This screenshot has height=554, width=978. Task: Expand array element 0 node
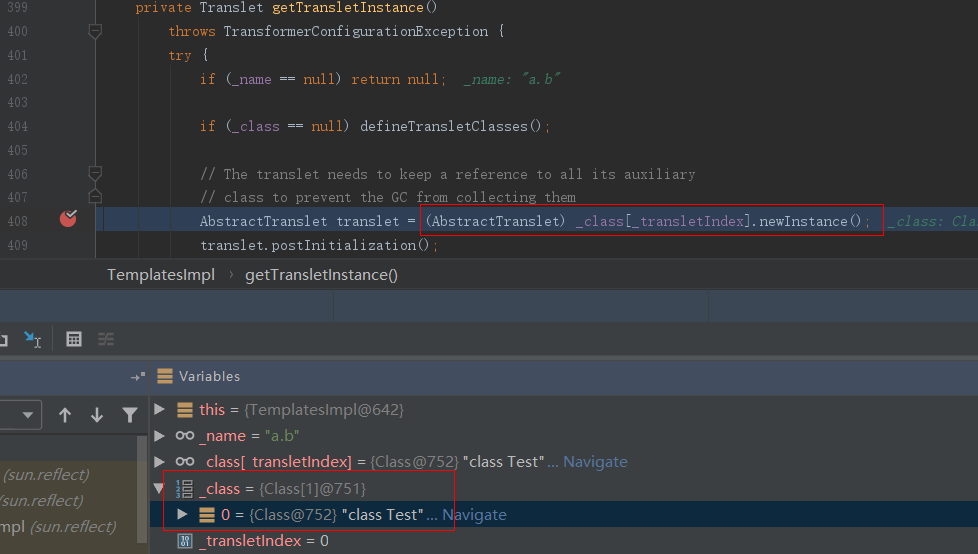pyautogui.click(x=182, y=514)
